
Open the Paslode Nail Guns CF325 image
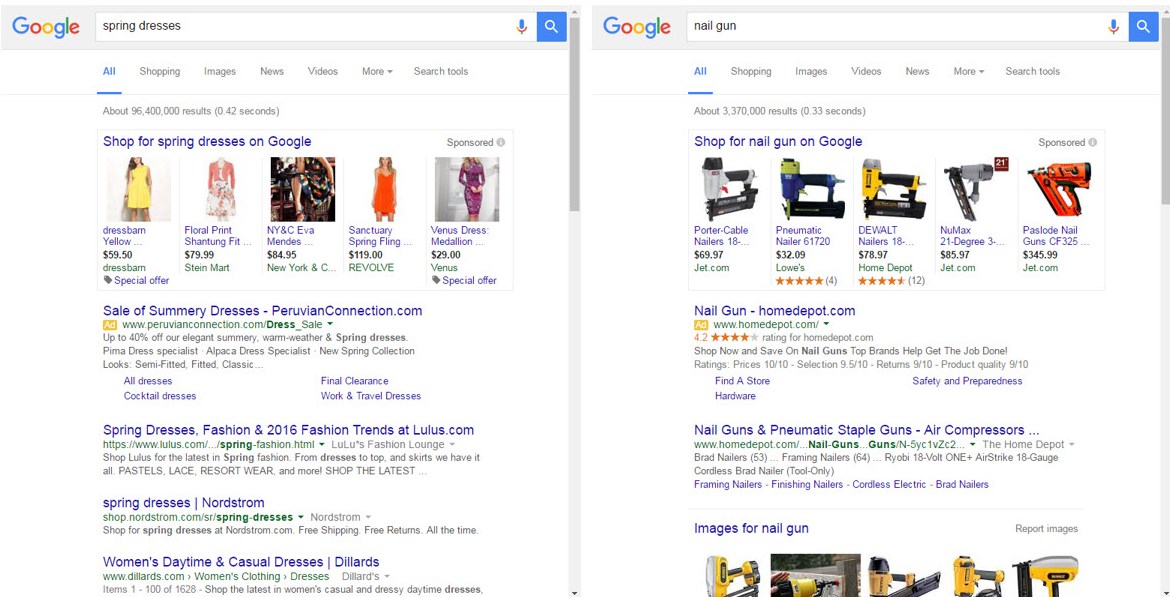[1058, 189]
